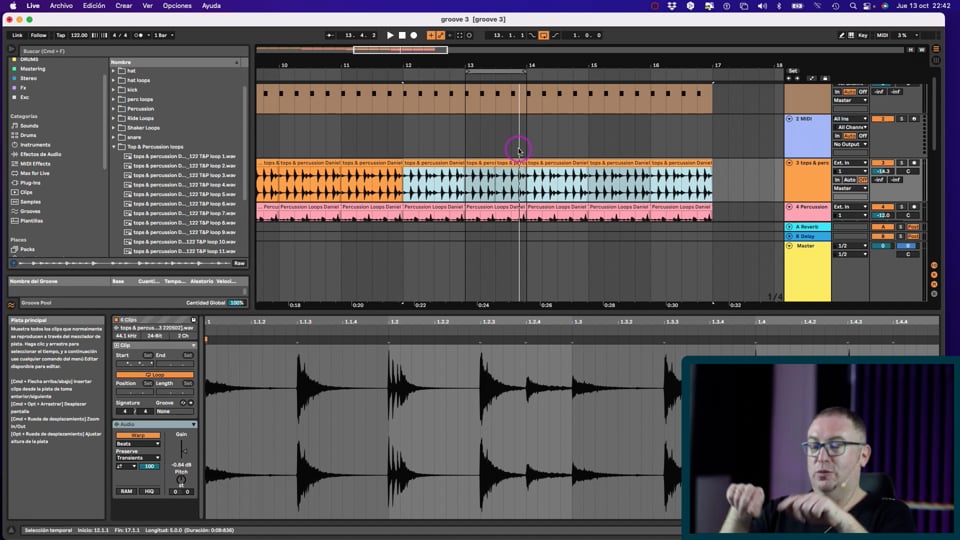Open Archivo menu
Screen dimensions: 960x540
click(61, 6)
